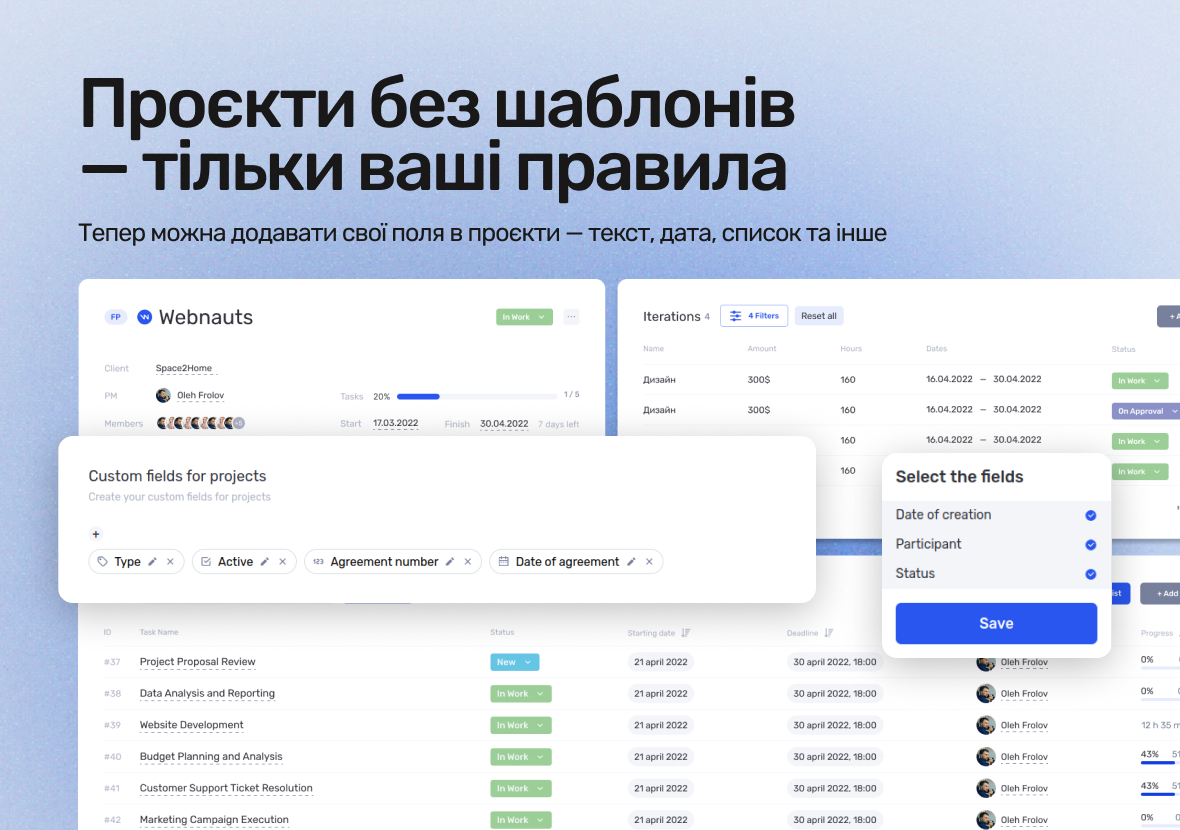Viewport: 1180px width, 830px height.
Task: Click the Webnauts project logo icon
Action: (x=144, y=317)
